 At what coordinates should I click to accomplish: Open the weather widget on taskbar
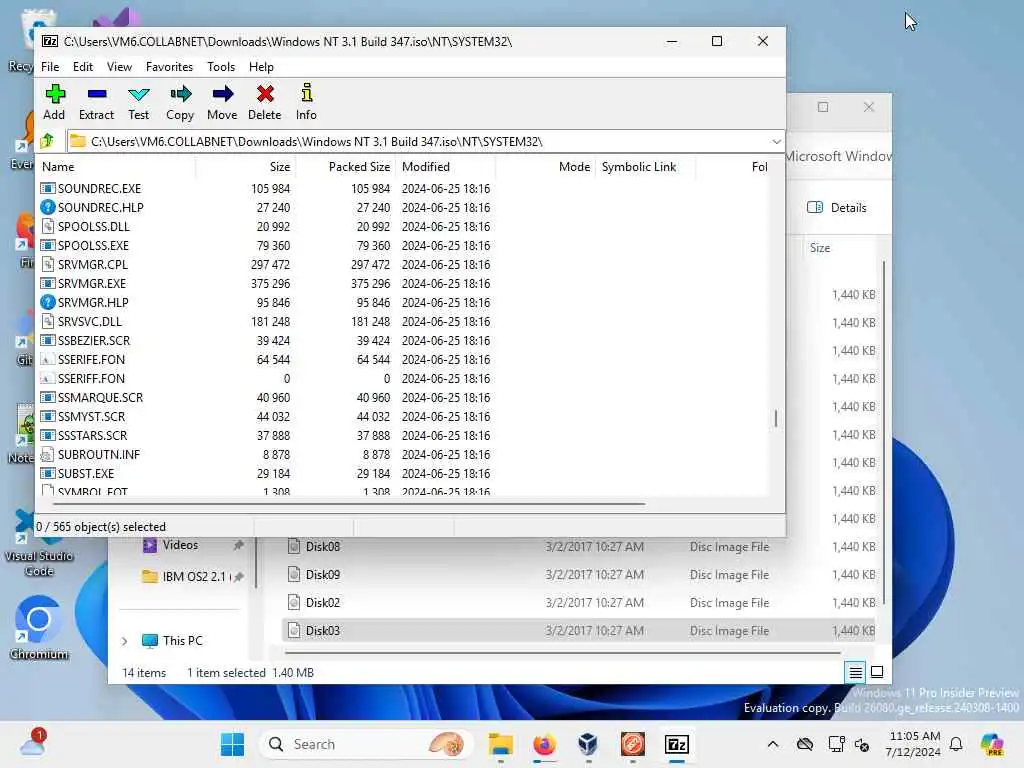[33, 744]
